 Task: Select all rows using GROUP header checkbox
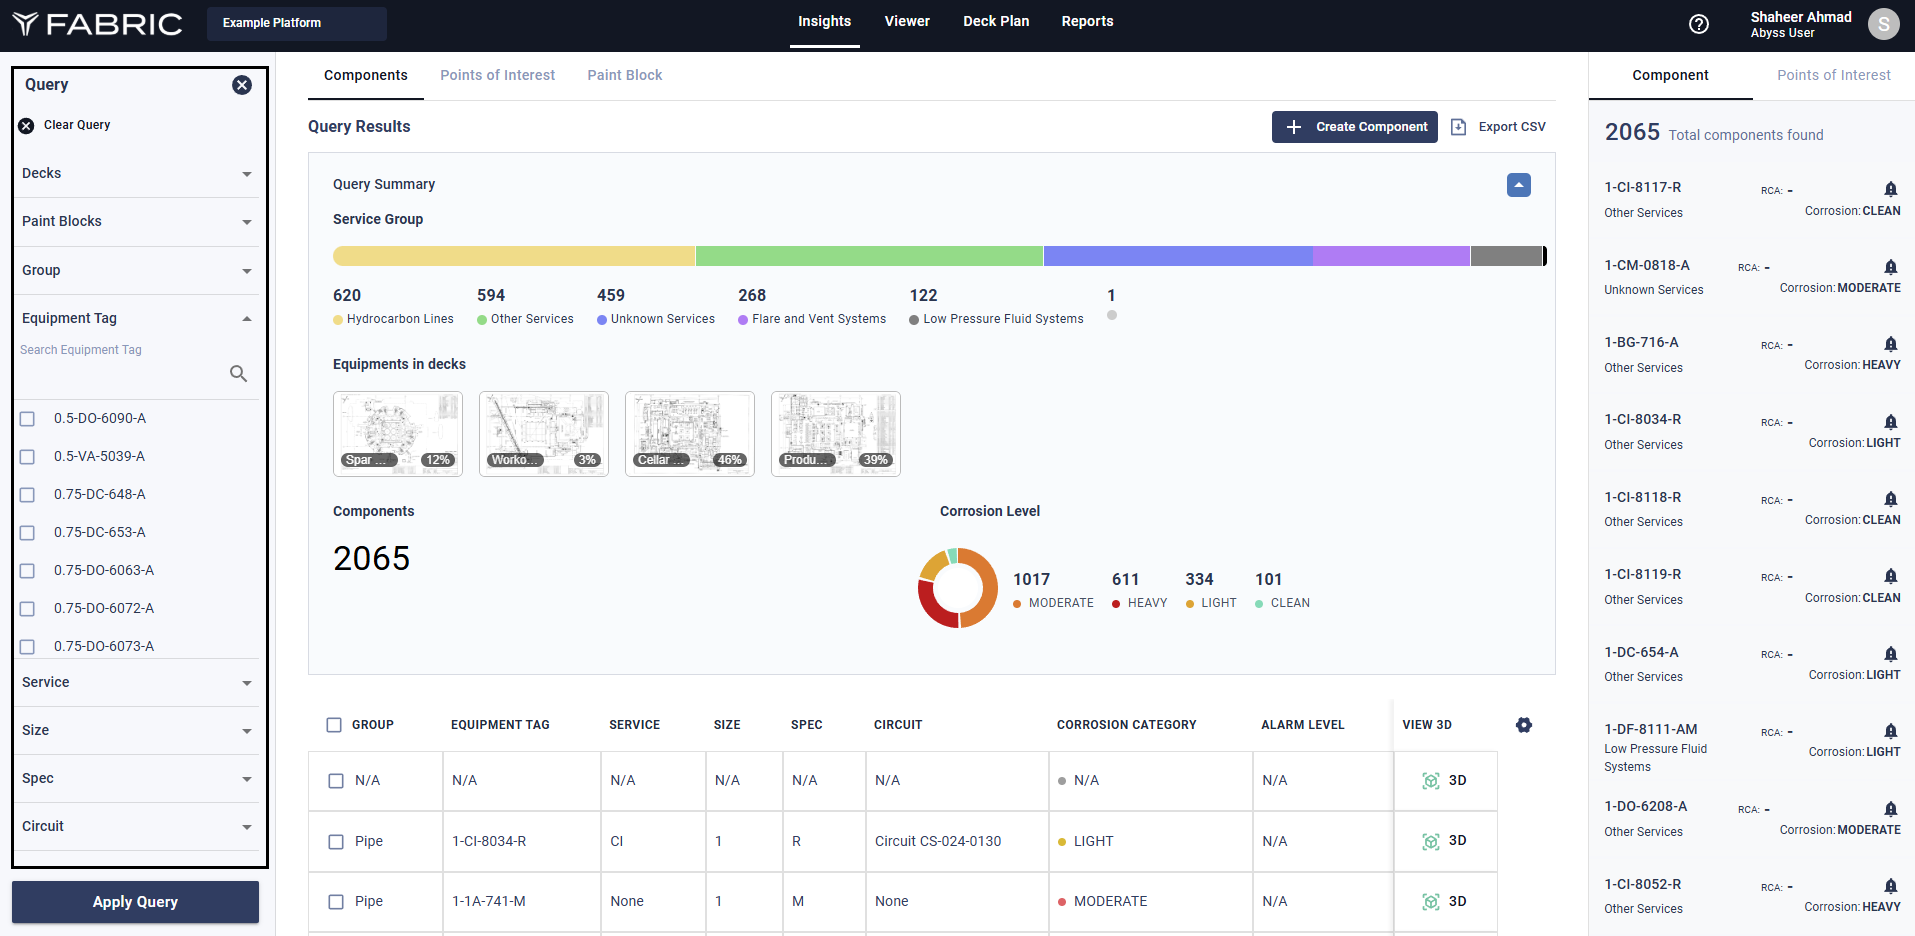334,725
